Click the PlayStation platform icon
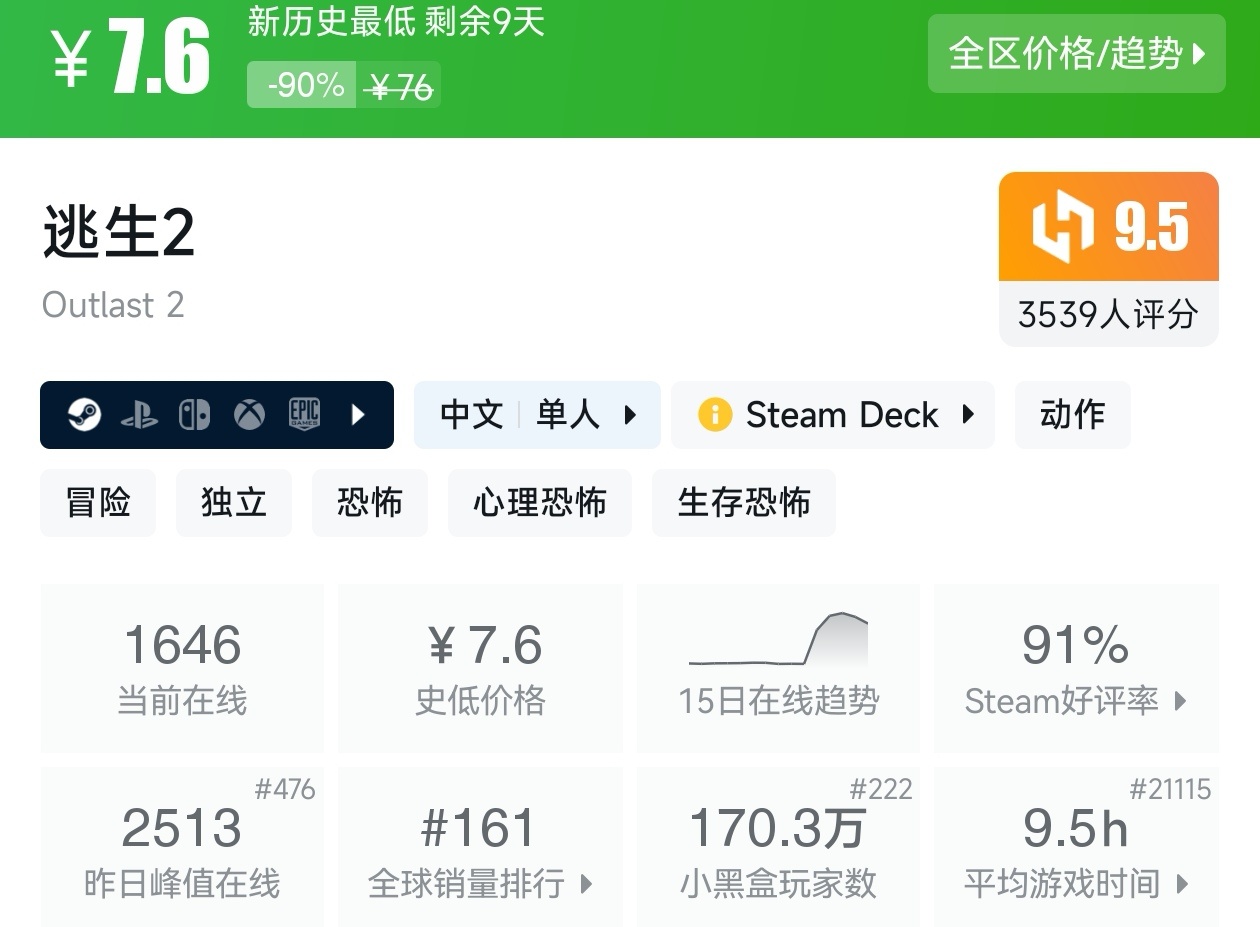Screen dimensions: 1260x927 pos(140,414)
